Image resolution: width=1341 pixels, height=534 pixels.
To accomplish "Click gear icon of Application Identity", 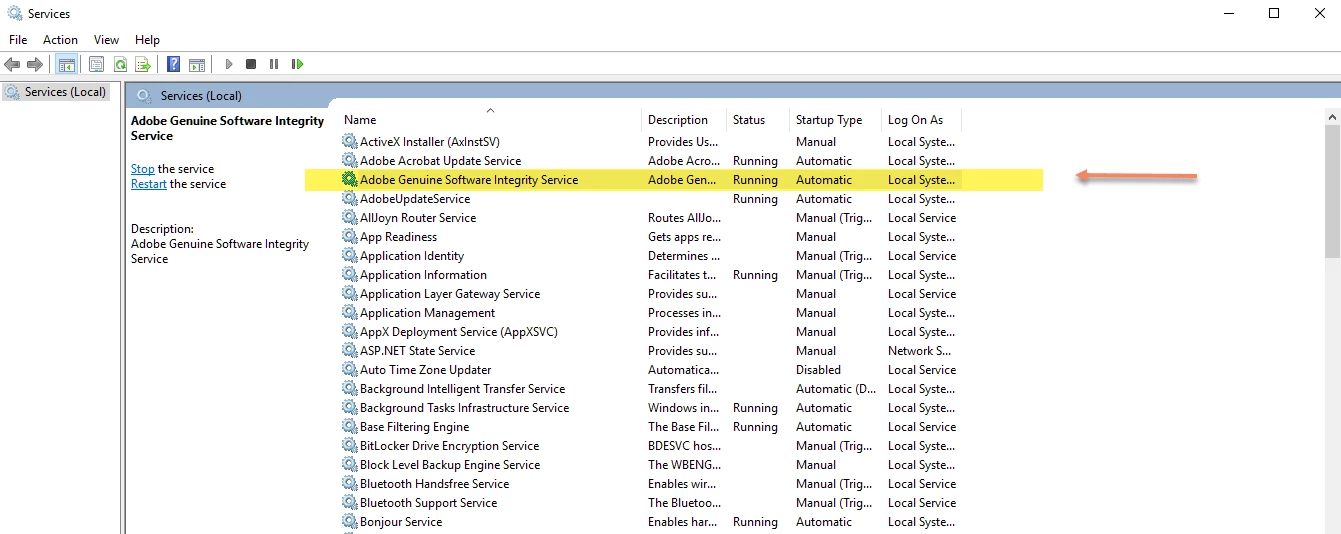I will [x=350, y=256].
